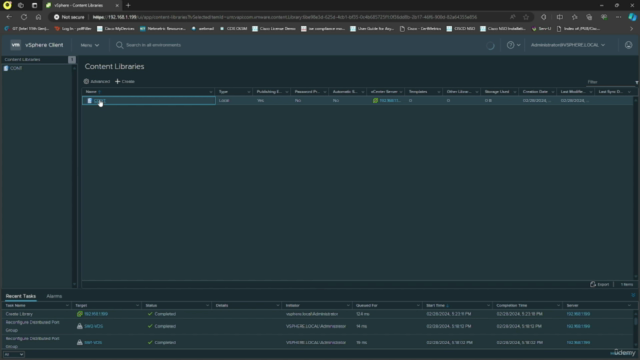Click the Export button below the table

coord(599,284)
